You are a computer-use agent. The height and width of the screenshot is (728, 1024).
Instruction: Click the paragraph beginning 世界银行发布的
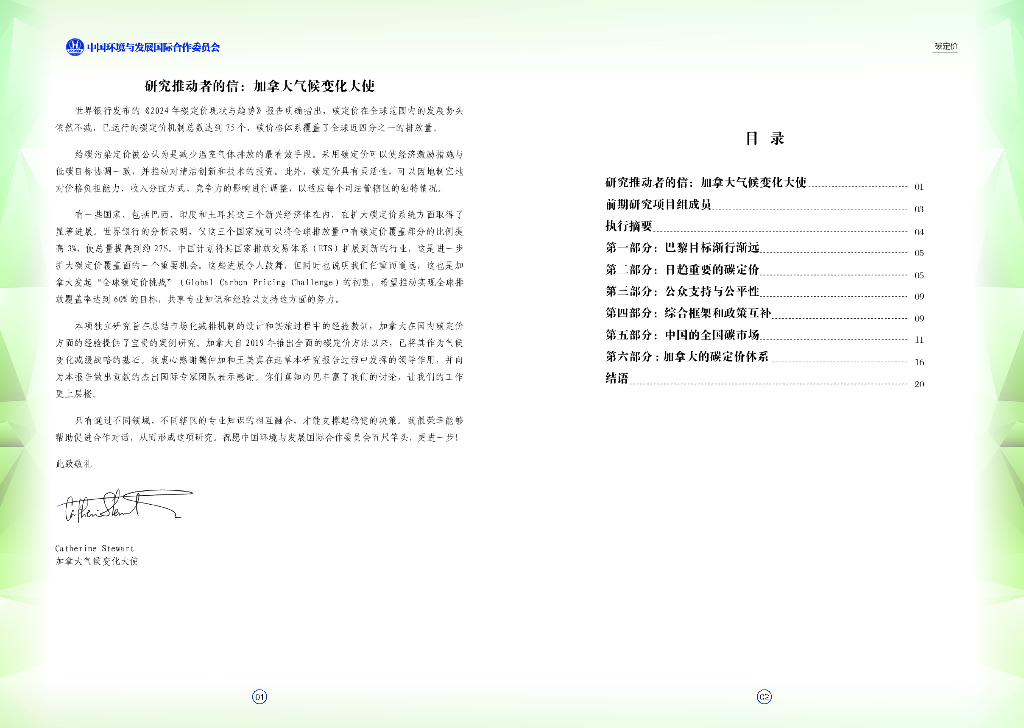(x=259, y=119)
